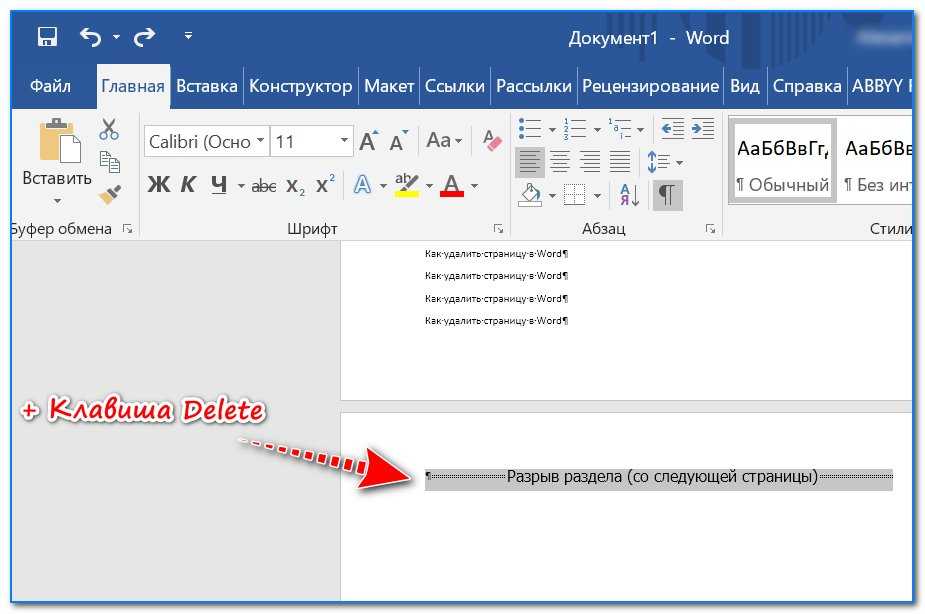Switch to the Вид tab
This screenshot has width=925, height=614.
click(744, 86)
